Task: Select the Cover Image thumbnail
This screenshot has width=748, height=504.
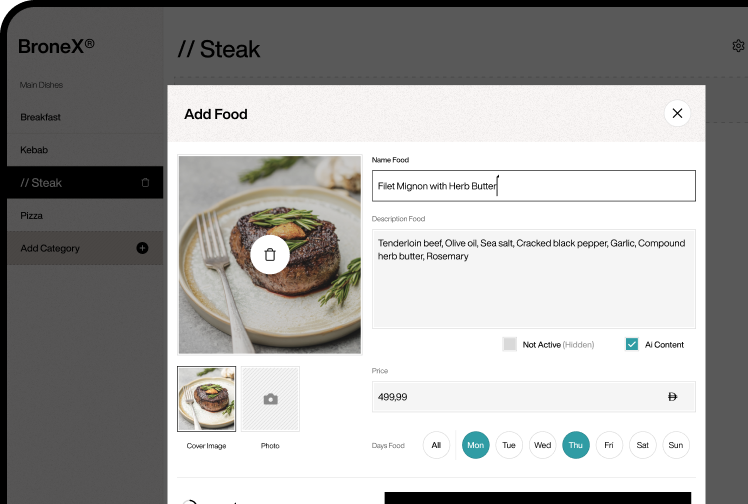Action: [207, 399]
